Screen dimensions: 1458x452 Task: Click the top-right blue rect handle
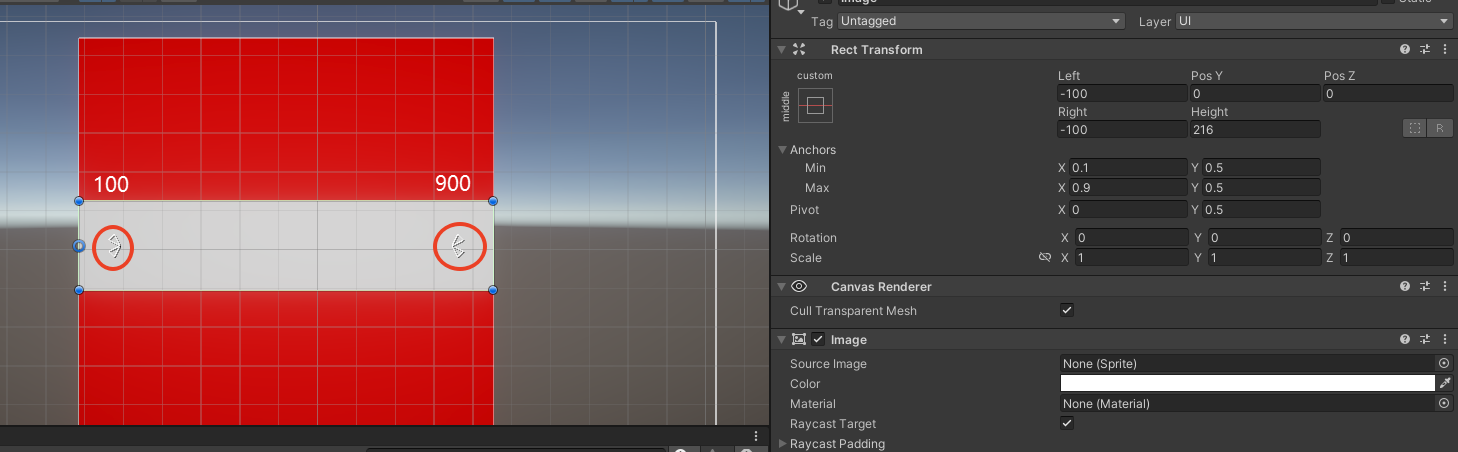(493, 201)
